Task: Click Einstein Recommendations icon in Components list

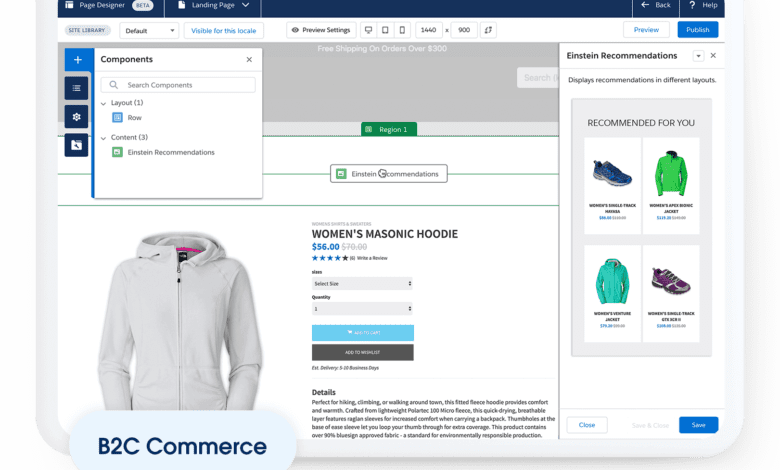Action: click(x=117, y=152)
